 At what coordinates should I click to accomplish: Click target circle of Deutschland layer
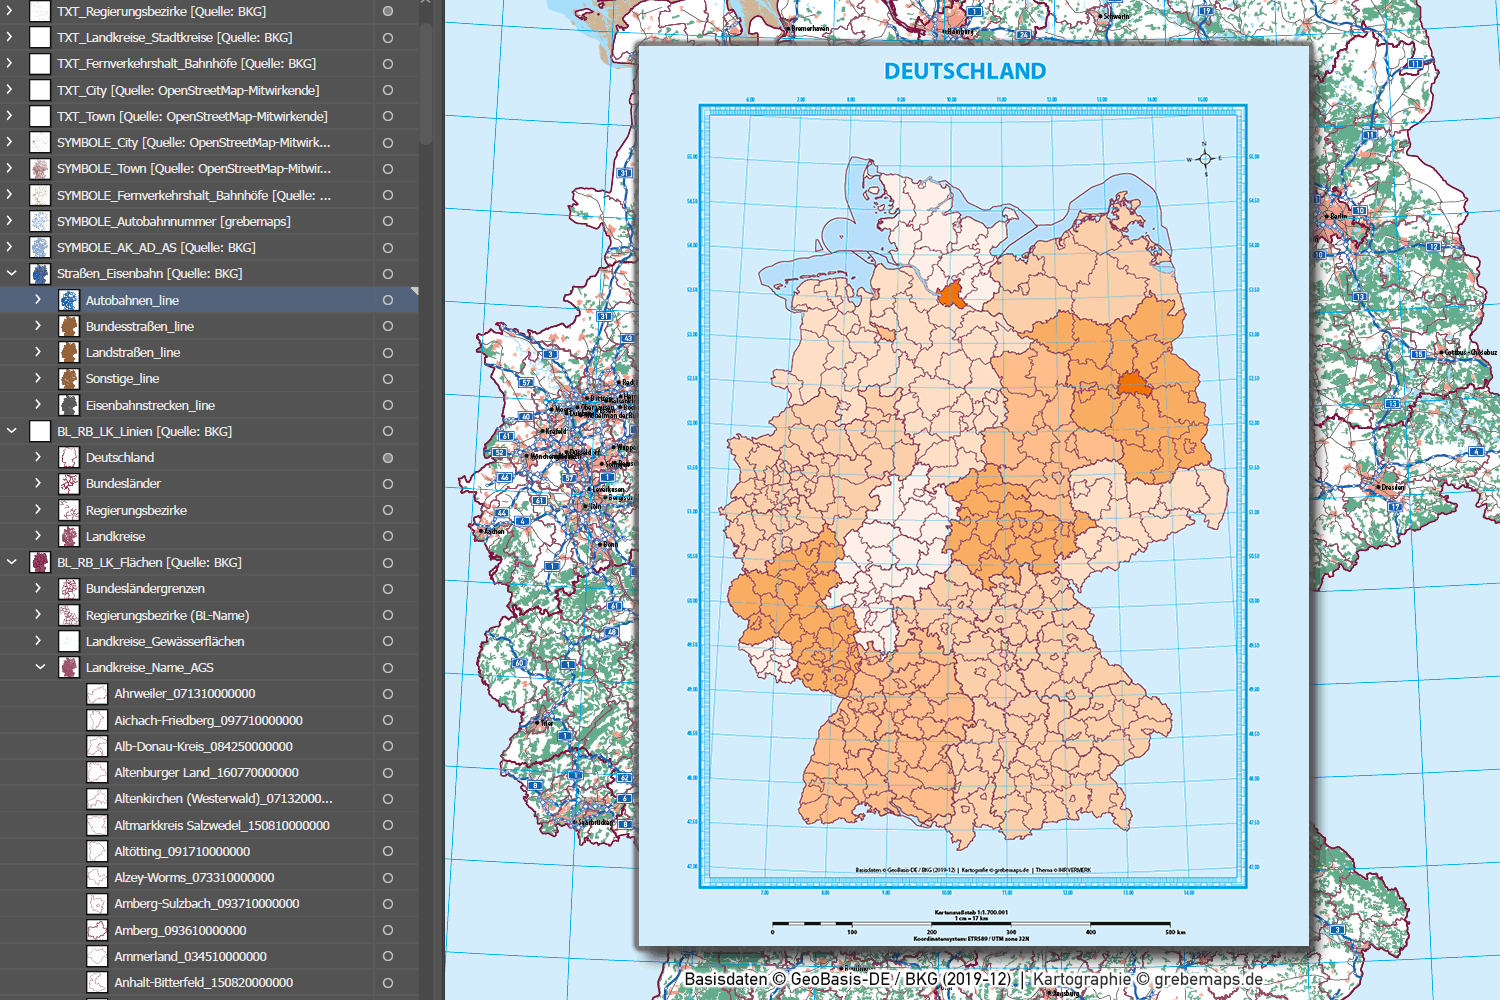coord(388,458)
